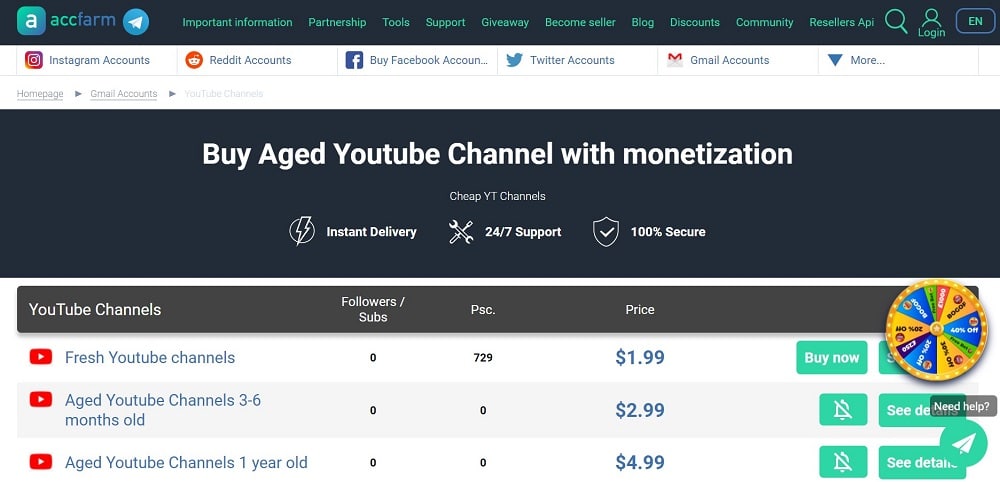
Task: Open Aged Youtube Channels 1 year old
Action: coord(186,462)
